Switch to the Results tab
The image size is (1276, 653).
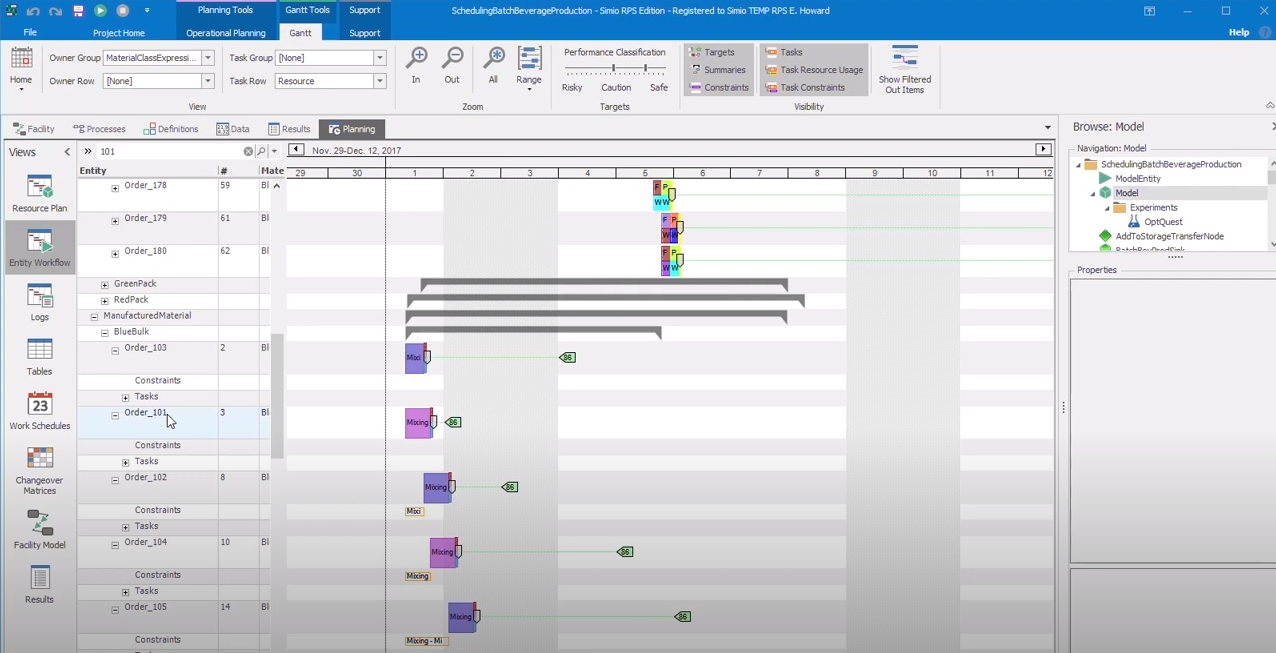289,129
